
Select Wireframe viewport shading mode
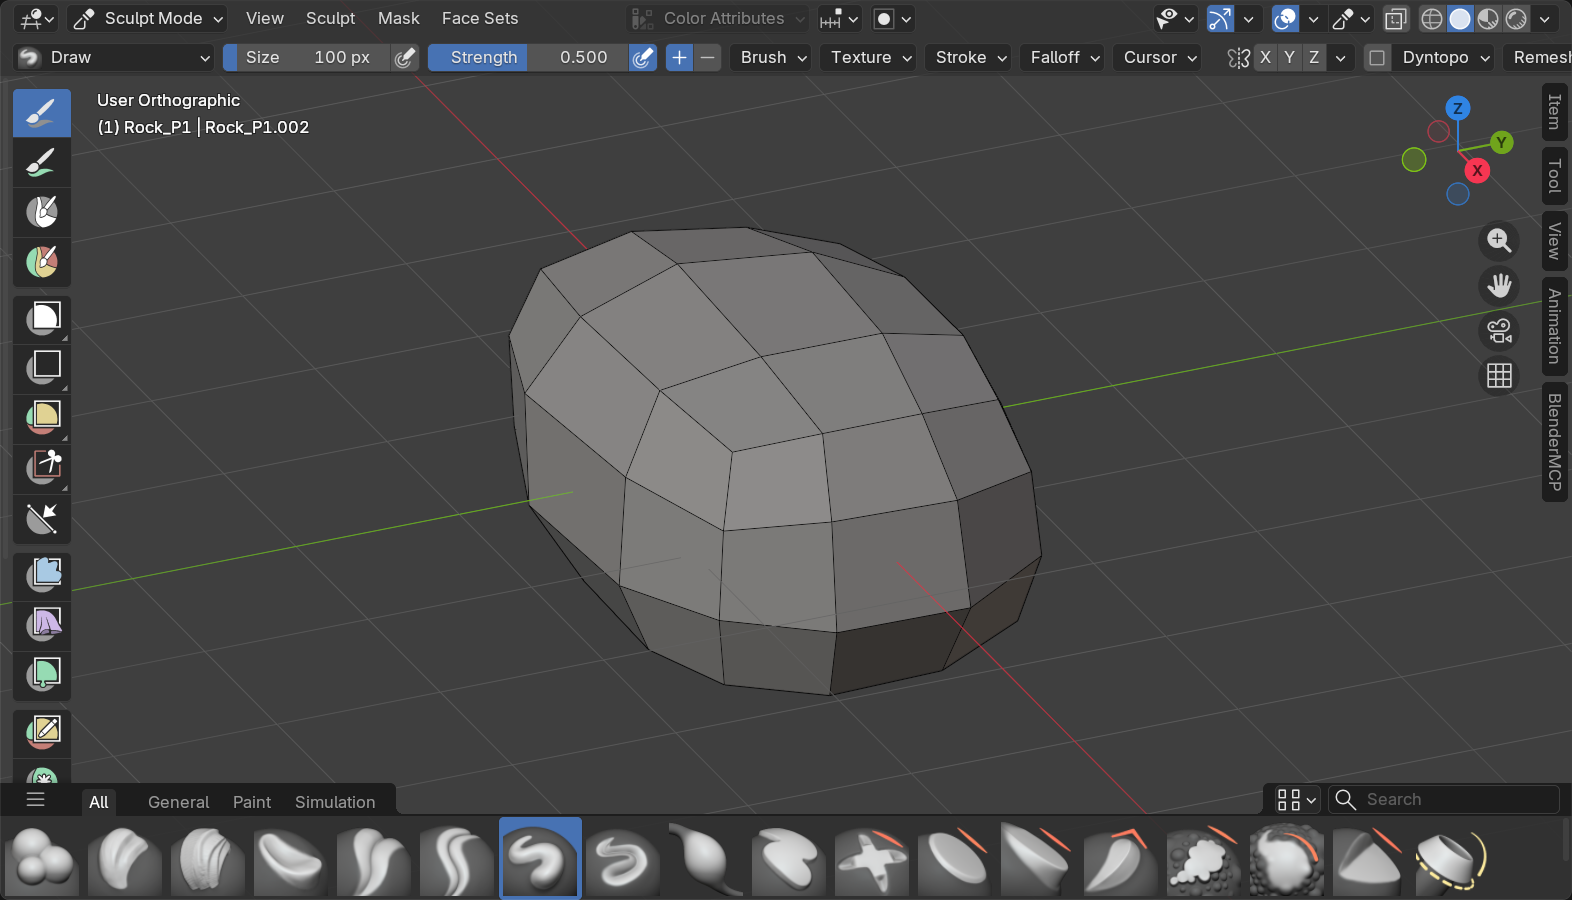click(1432, 19)
